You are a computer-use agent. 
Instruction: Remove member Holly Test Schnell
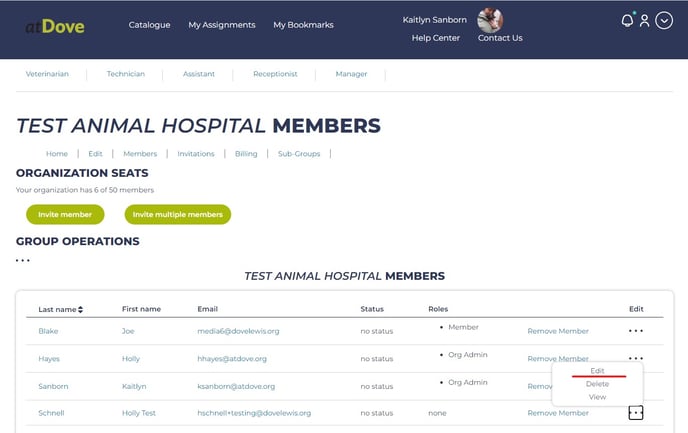pyautogui.click(x=558, y=413)
